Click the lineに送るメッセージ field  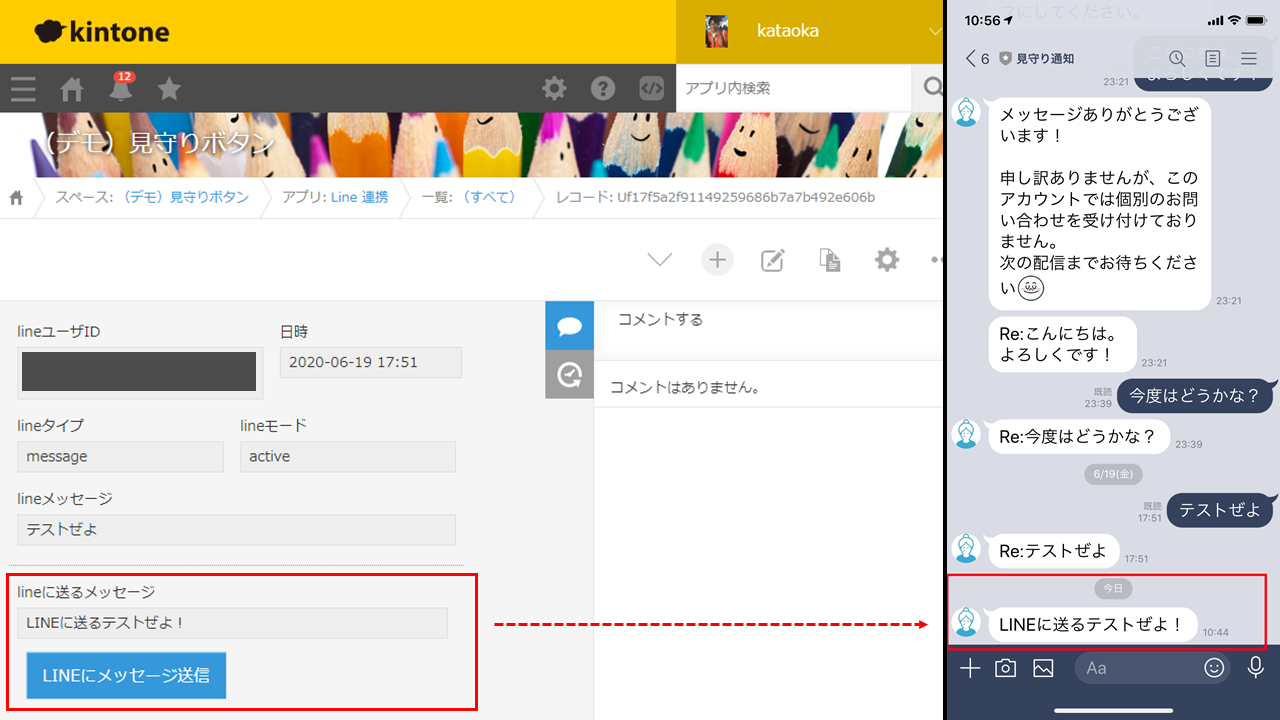point(233,623)
